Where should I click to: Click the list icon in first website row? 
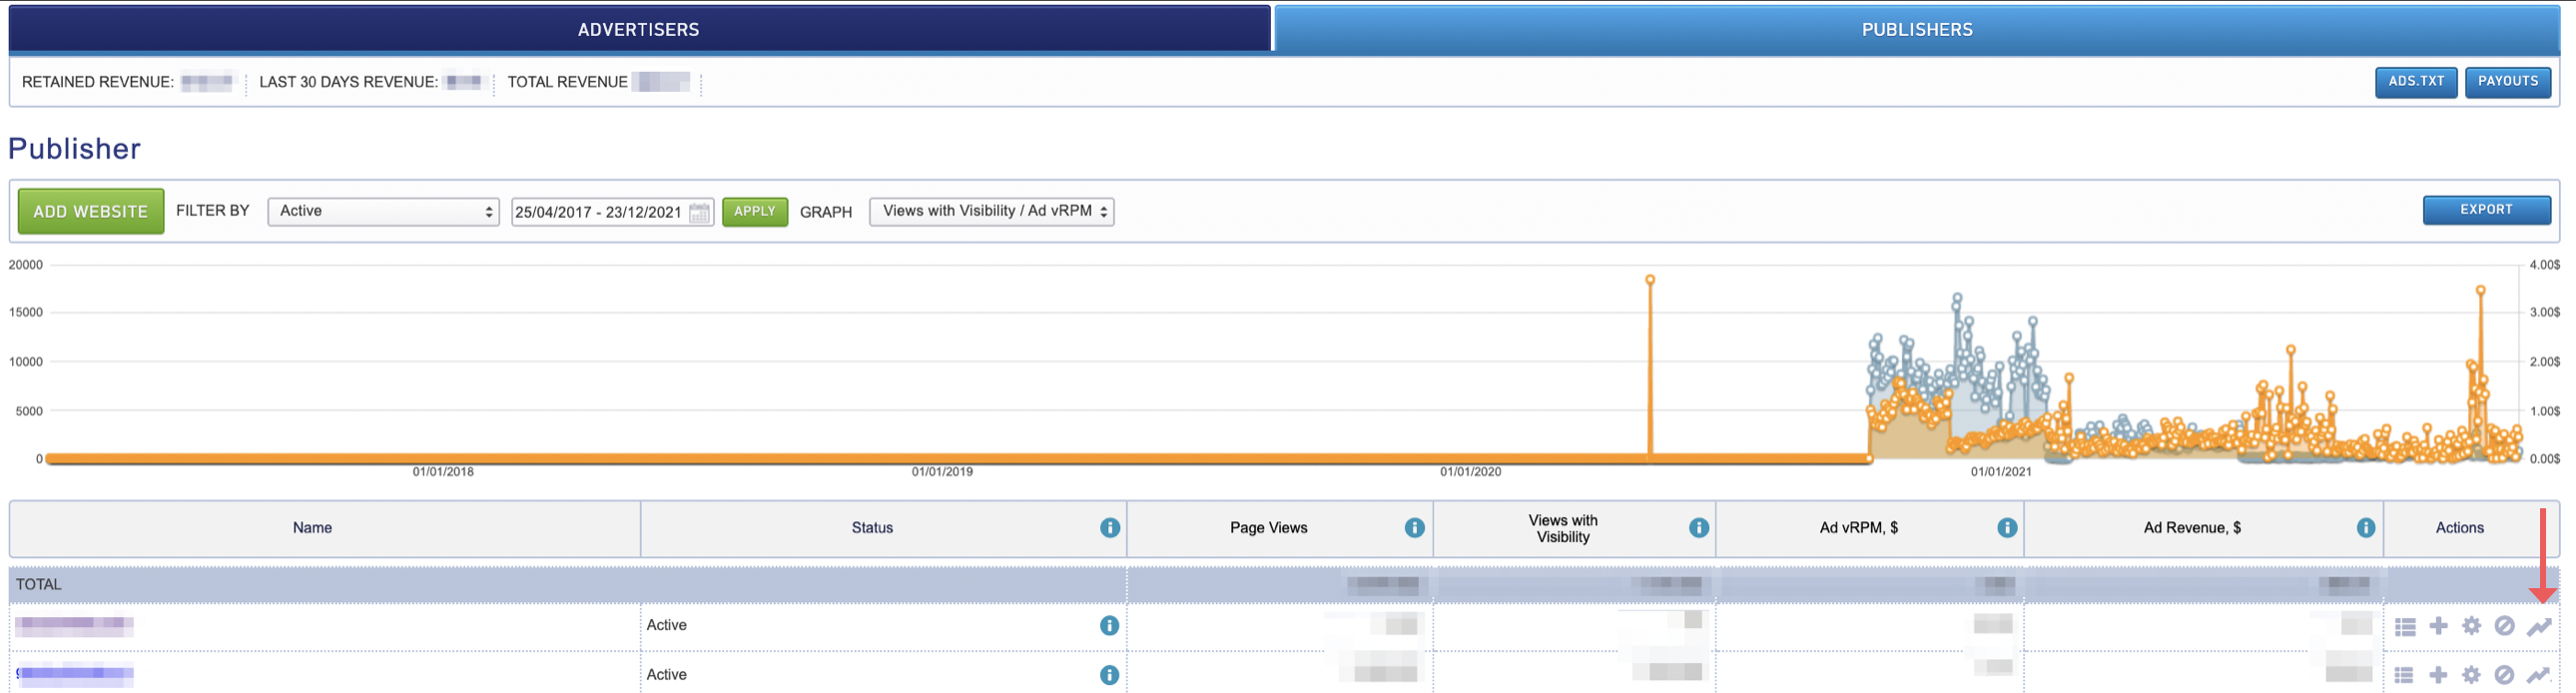pyautogui.click(x=2405, y=627)
